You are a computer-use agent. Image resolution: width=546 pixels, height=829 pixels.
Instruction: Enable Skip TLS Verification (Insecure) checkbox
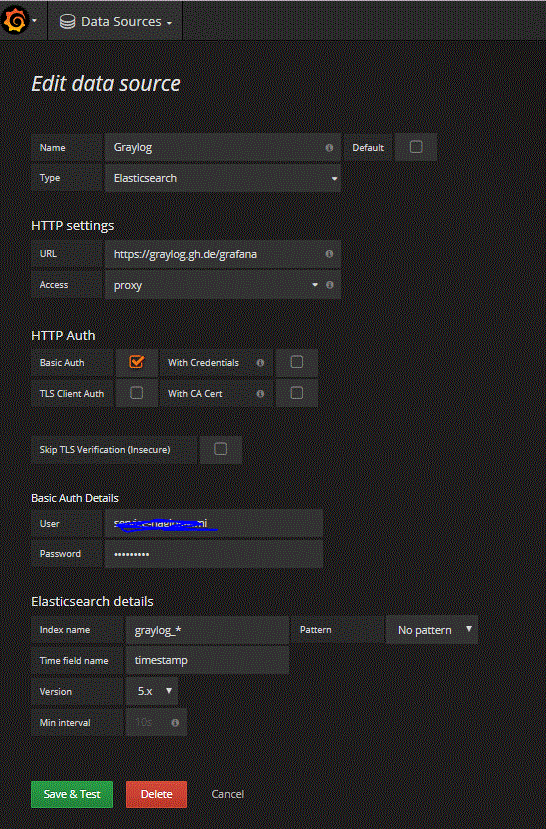coord(220,449)
